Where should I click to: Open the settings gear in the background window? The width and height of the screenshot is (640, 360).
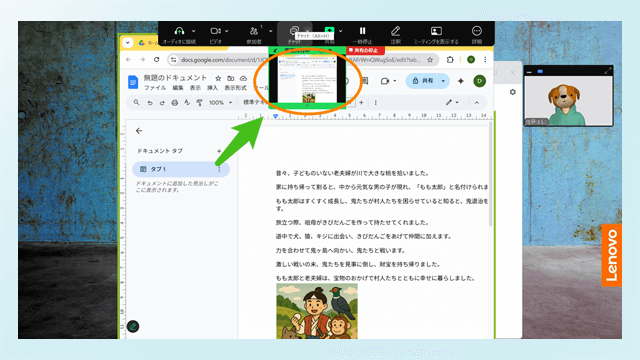point(513,92)
